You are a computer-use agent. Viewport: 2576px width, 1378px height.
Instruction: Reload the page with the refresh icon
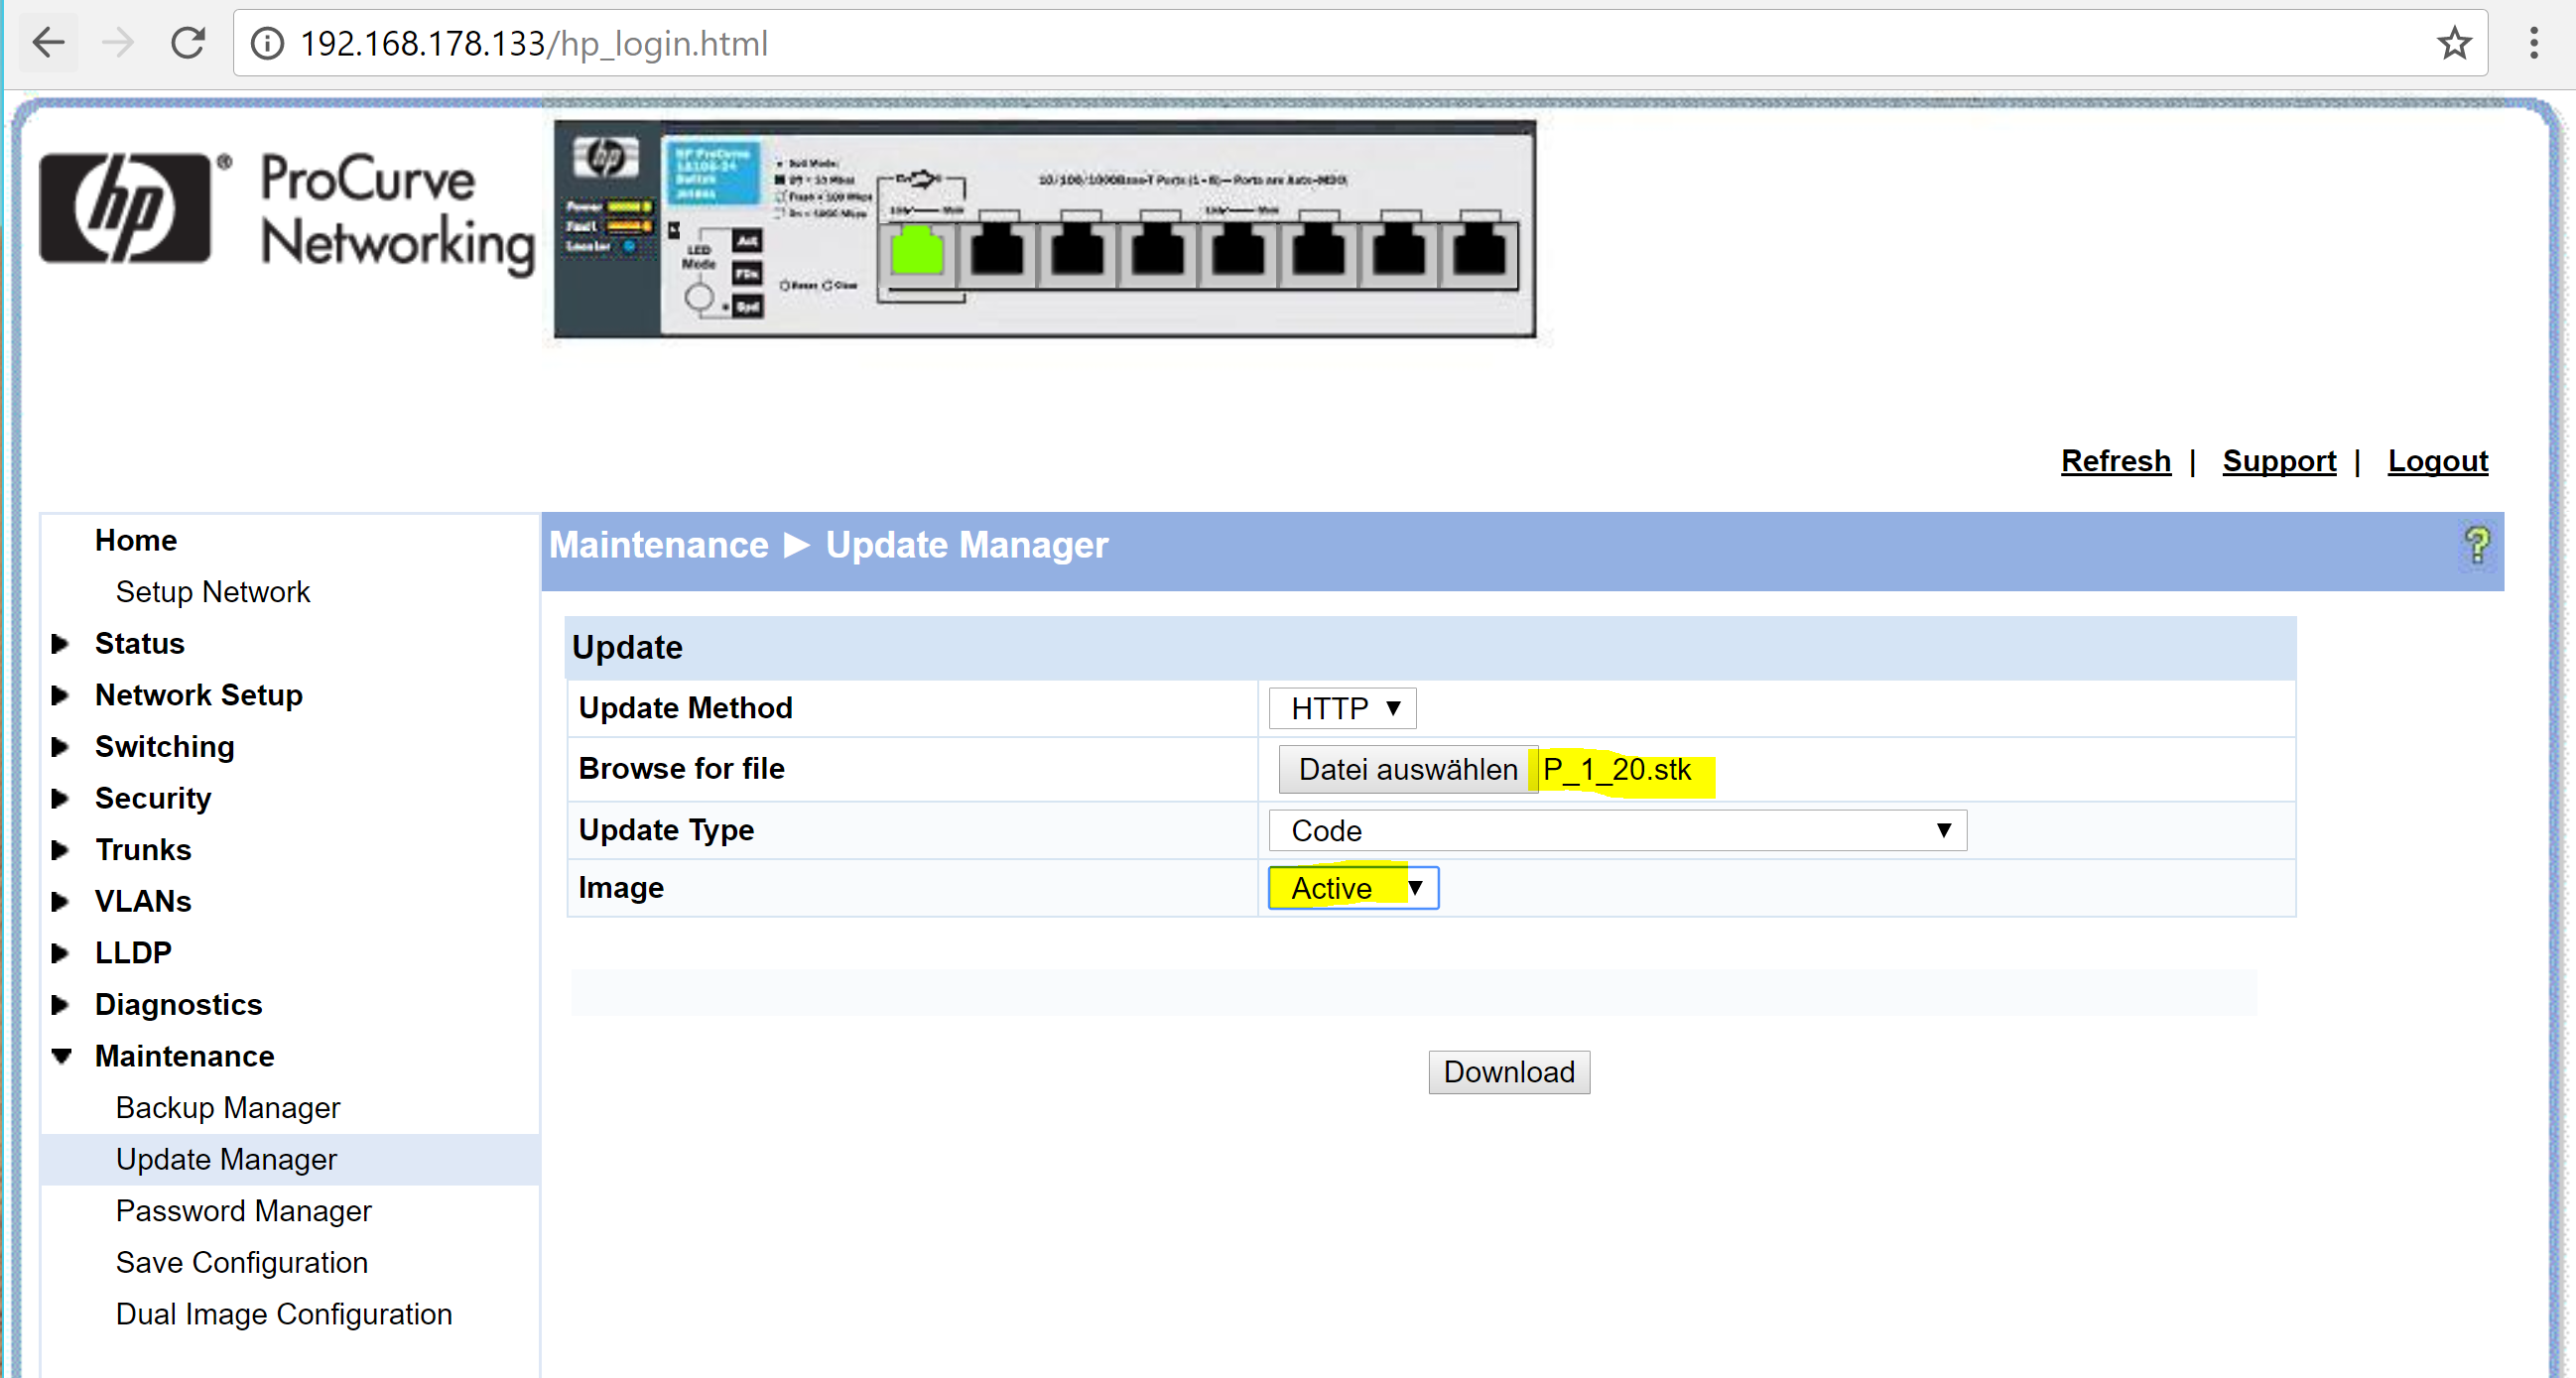pyautogui.click(x=188, y=43)
